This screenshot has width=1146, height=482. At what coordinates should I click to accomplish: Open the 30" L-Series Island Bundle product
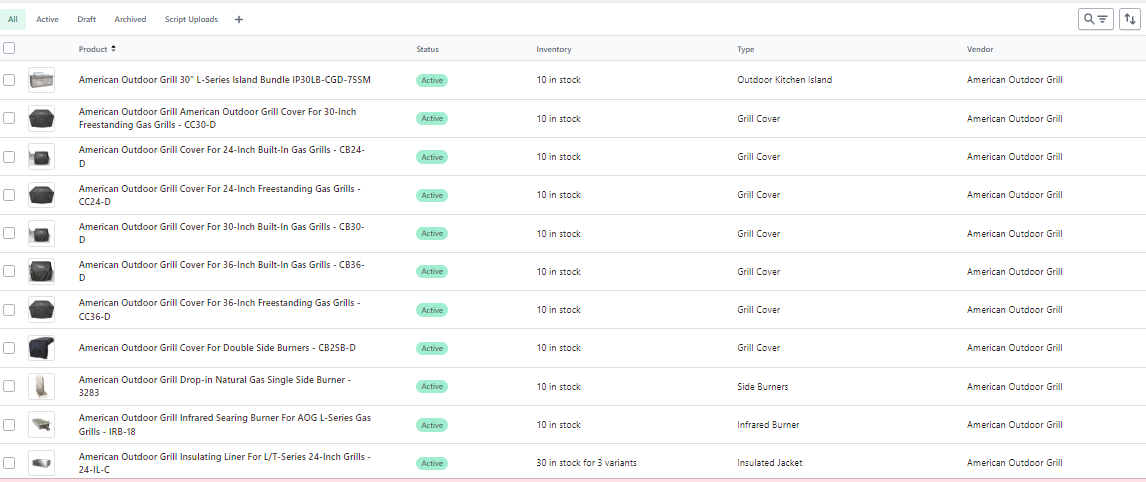click(224, 80)
